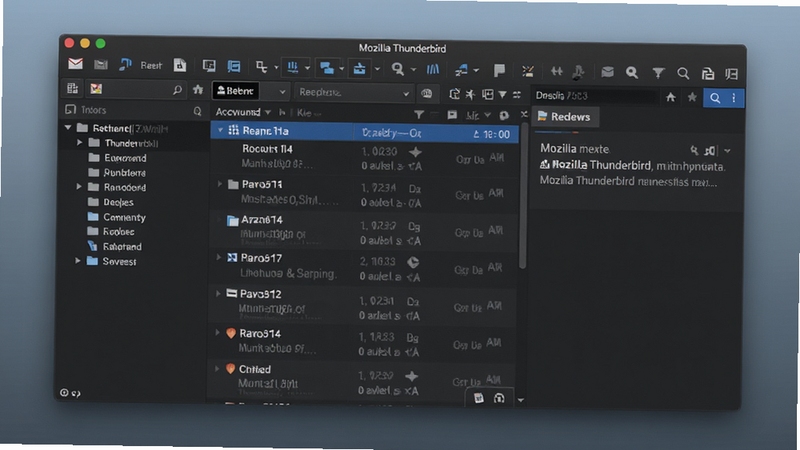Click the message list vertical scrollbar
The image size is (800, 450).
[522, 196]
